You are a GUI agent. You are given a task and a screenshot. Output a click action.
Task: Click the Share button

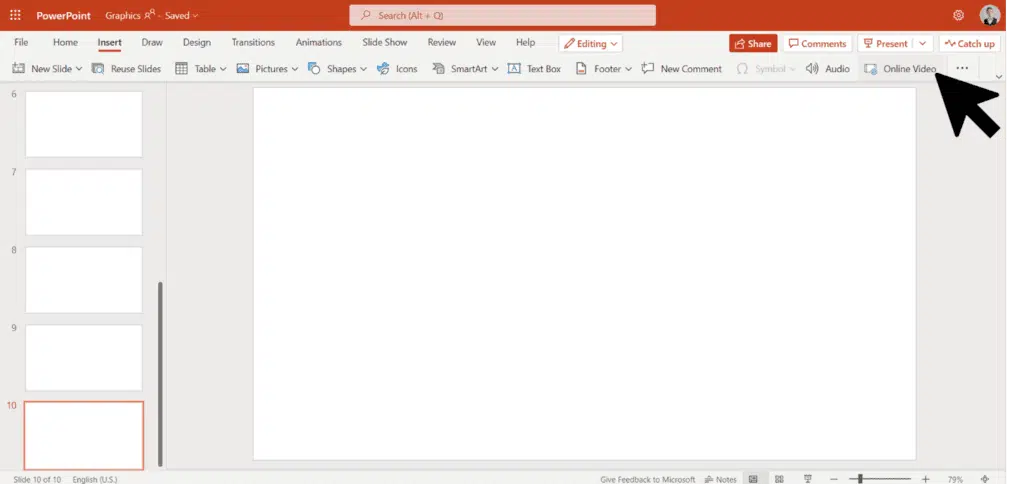(753, 43)
